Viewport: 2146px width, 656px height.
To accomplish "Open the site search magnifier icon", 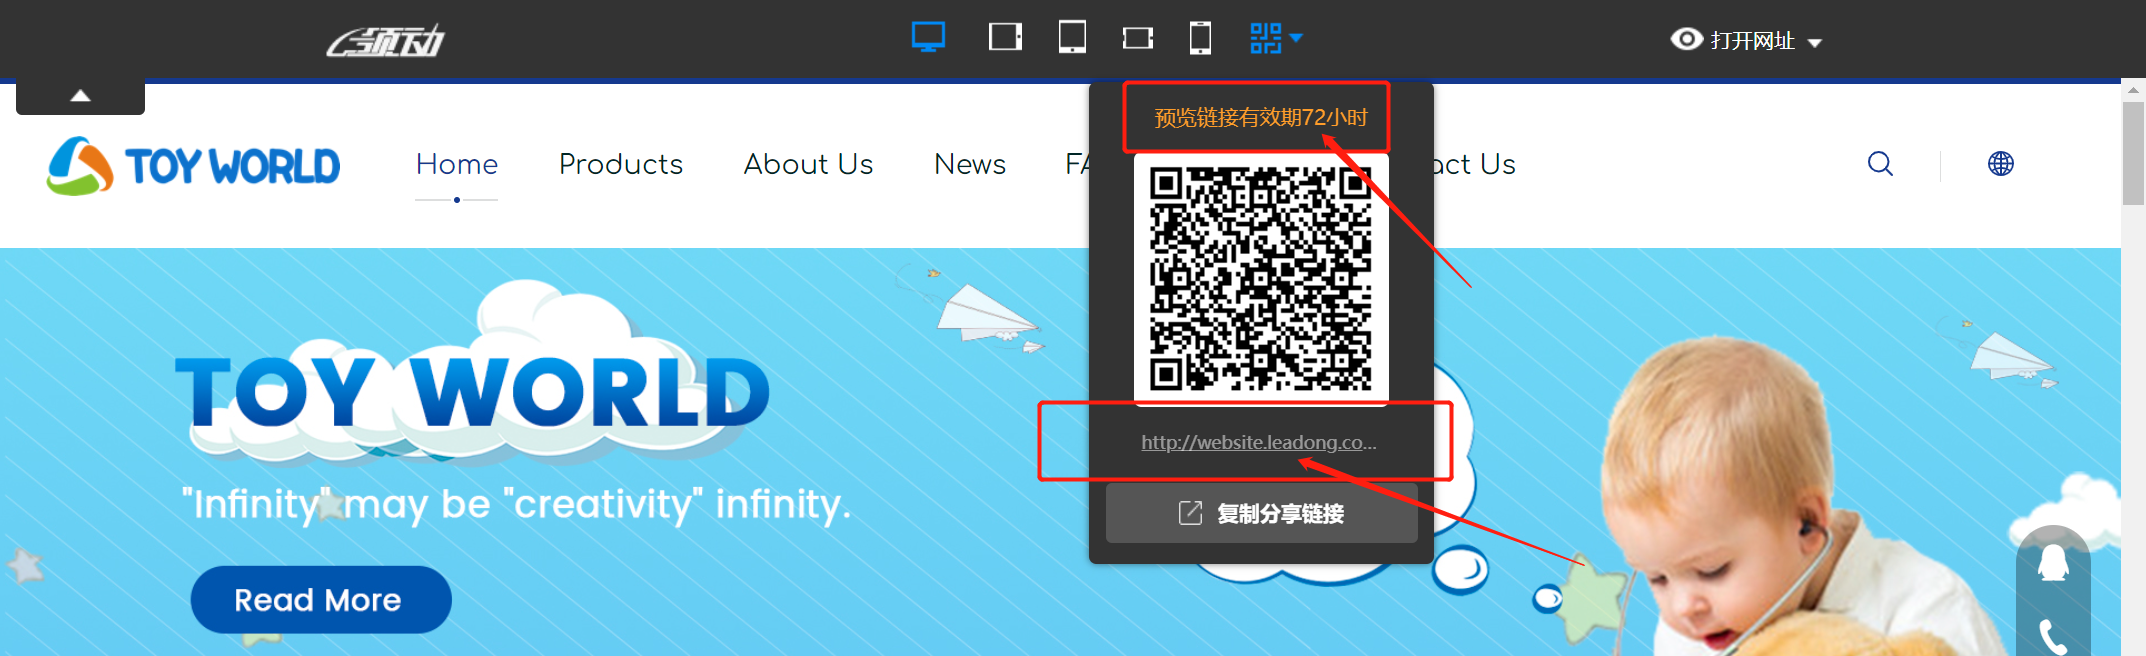I will point(1880,164).
